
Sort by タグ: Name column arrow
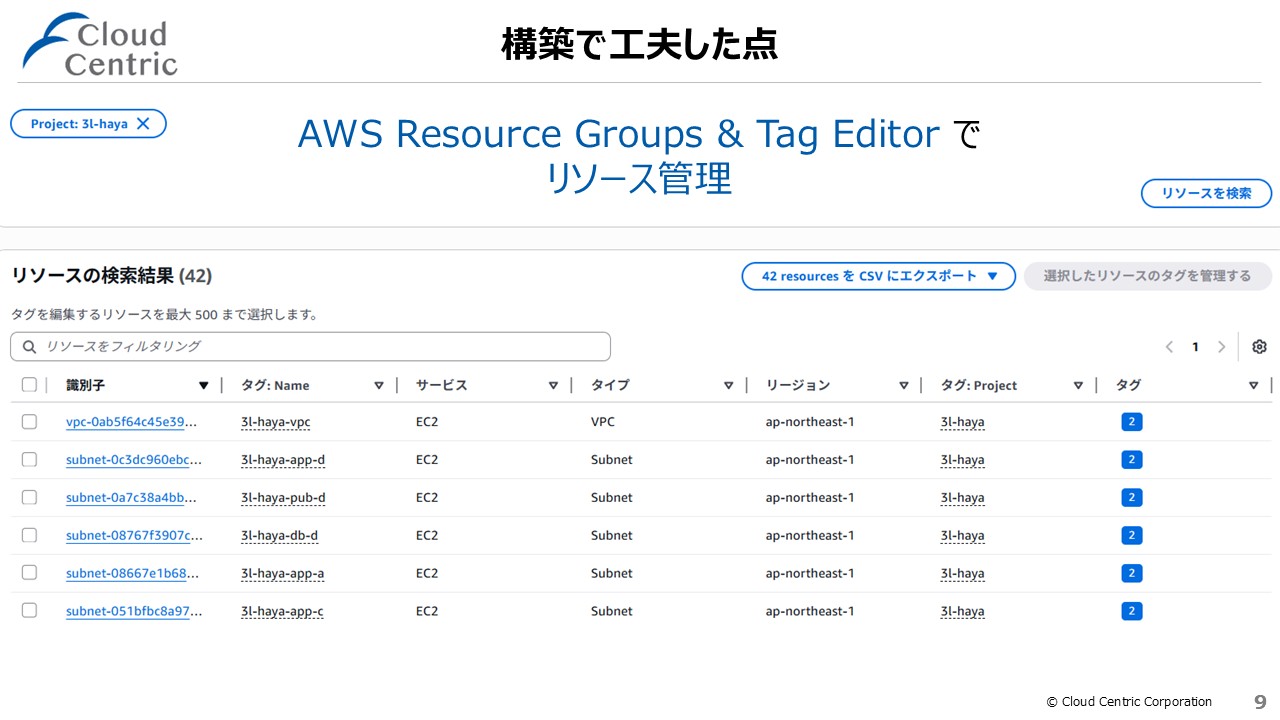coord(379,385)
